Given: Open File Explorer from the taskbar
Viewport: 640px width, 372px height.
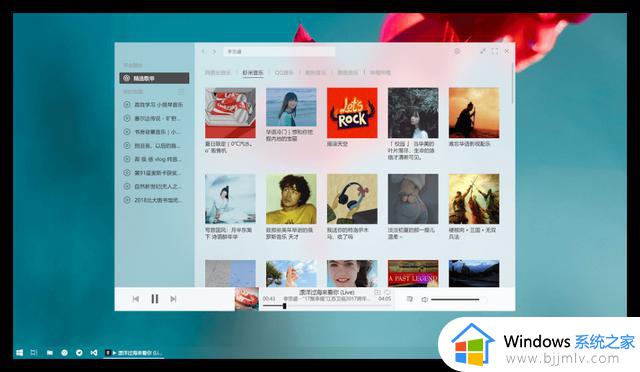Looking at the screenshot, I should pos(49,352).
